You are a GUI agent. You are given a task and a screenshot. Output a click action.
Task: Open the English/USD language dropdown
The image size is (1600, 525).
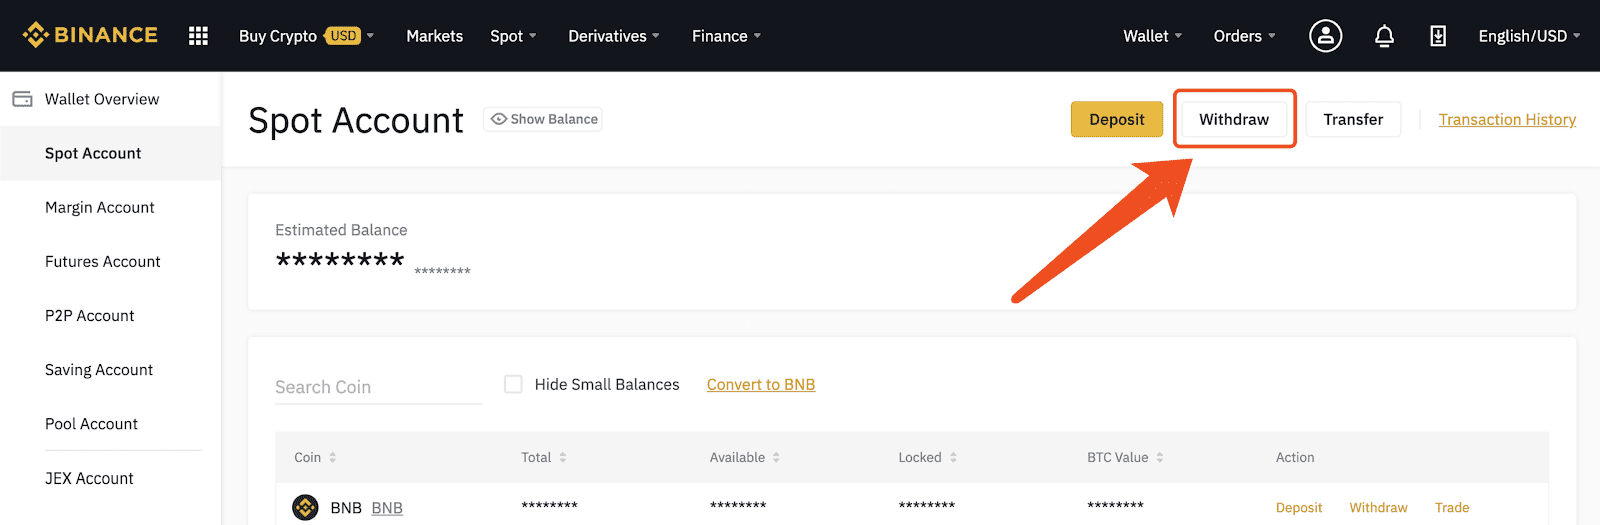click(x=1529, y=36)
